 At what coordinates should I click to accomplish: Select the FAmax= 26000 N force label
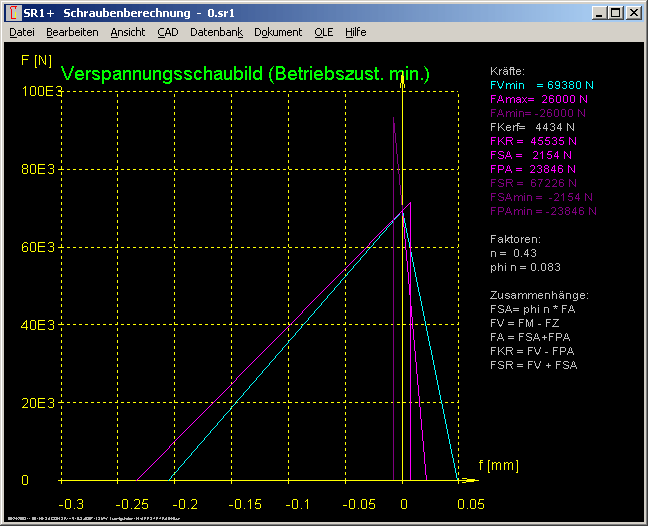coord(539,100)
